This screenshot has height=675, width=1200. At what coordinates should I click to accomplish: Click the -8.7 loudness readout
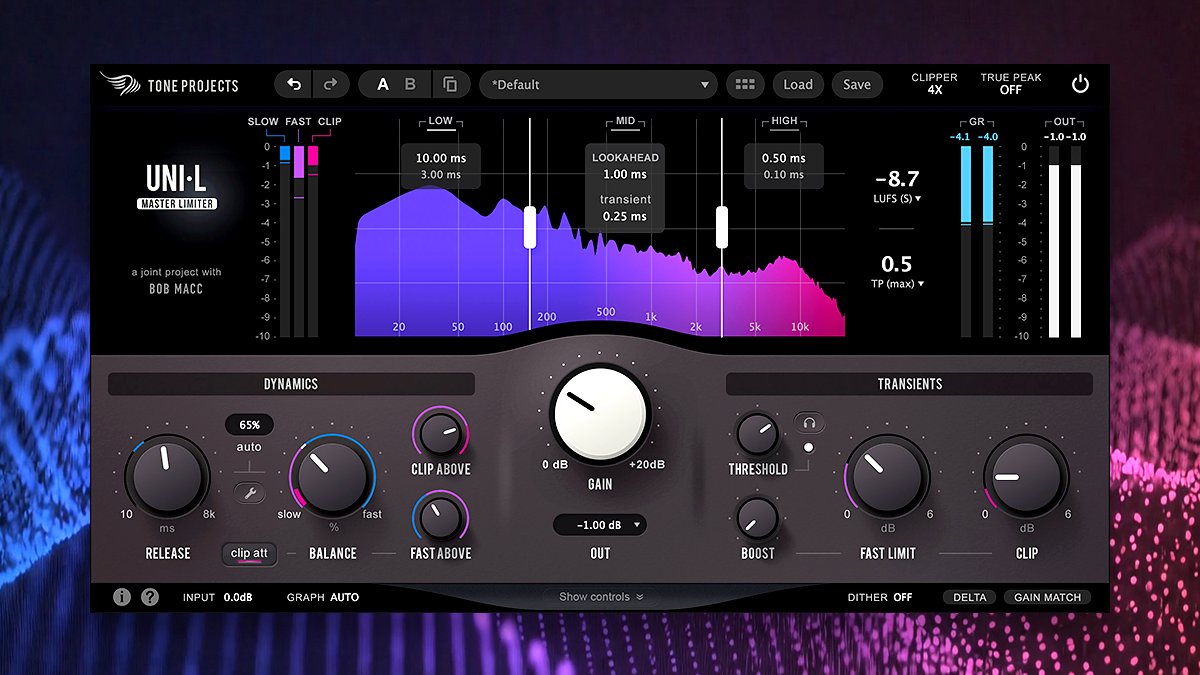(896, 179)
